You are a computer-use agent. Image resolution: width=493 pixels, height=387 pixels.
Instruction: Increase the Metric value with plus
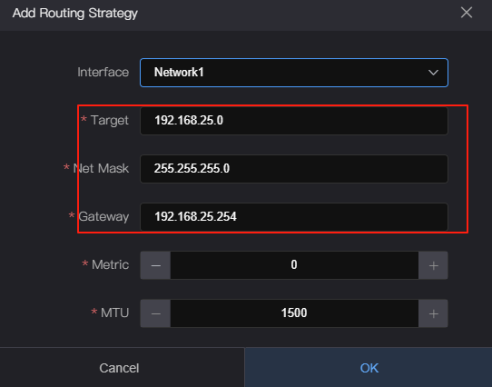(x=433, y=265)
